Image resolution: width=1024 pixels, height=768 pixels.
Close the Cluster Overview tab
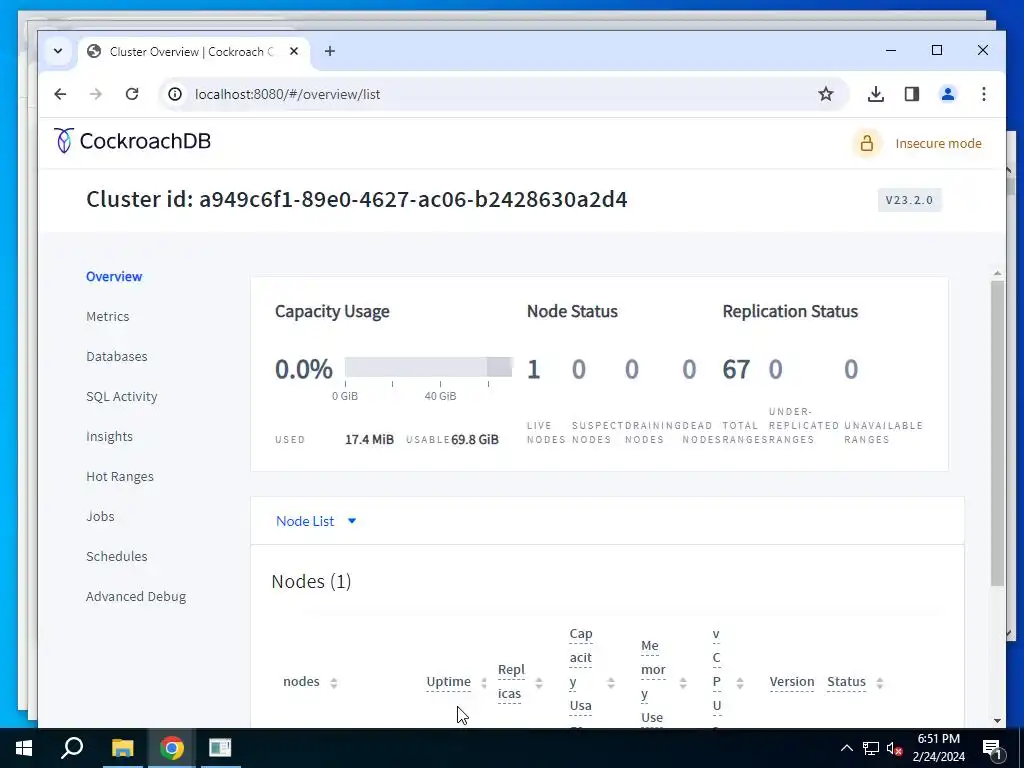click(x=294, y=51)
